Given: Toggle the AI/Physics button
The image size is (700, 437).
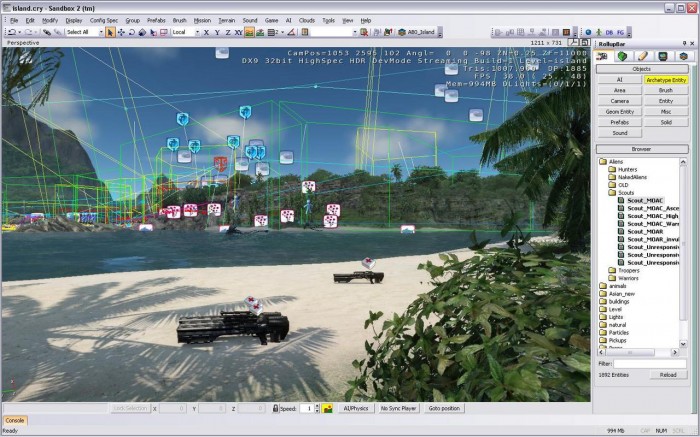Looking at the screenshot, I should [356, 408].
